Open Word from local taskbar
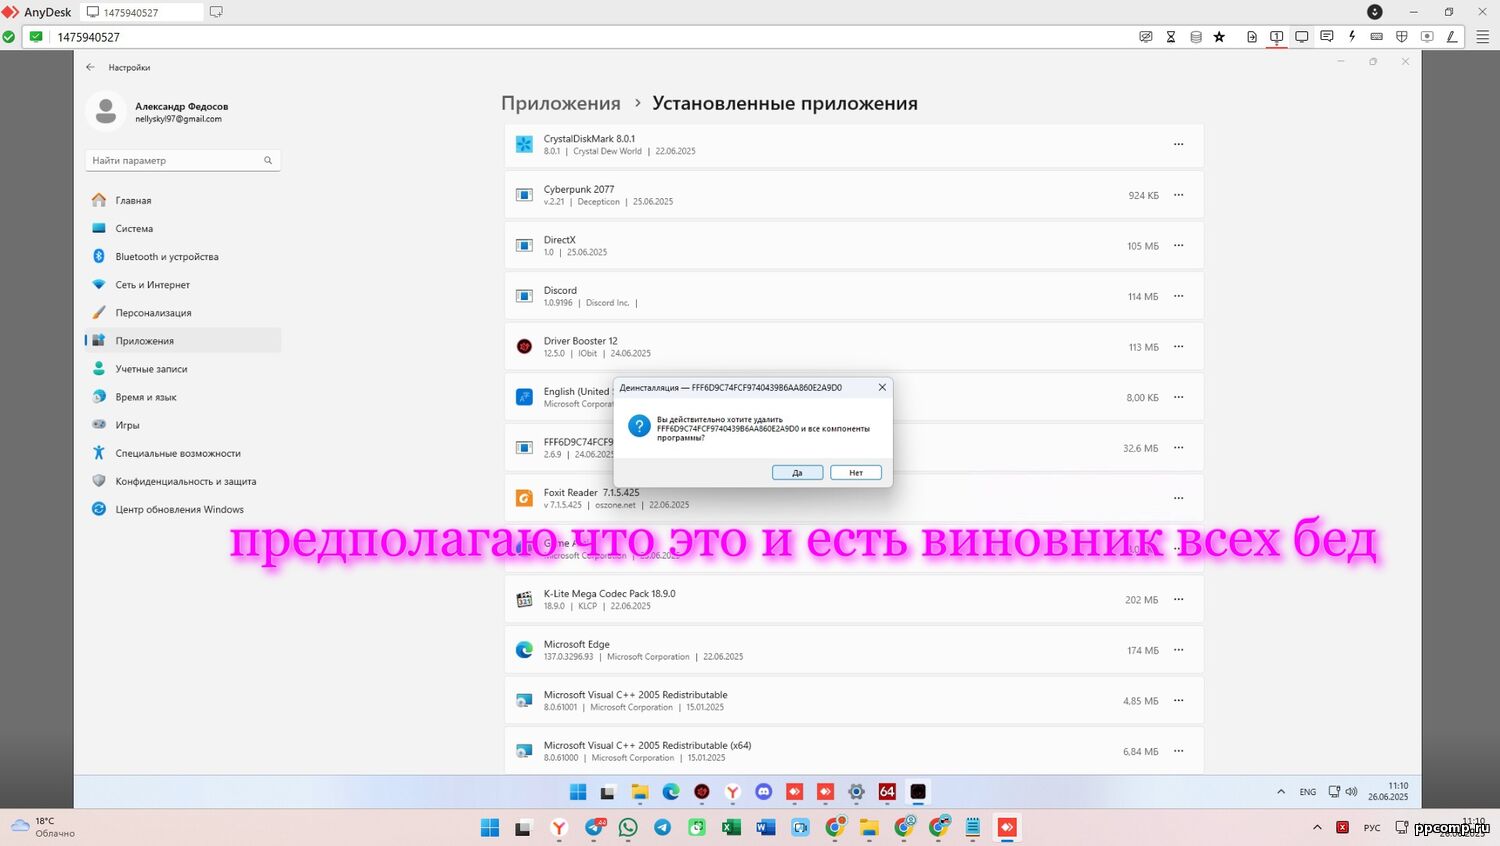Viewport: 1500px width, 846px height. pos(766,827)
